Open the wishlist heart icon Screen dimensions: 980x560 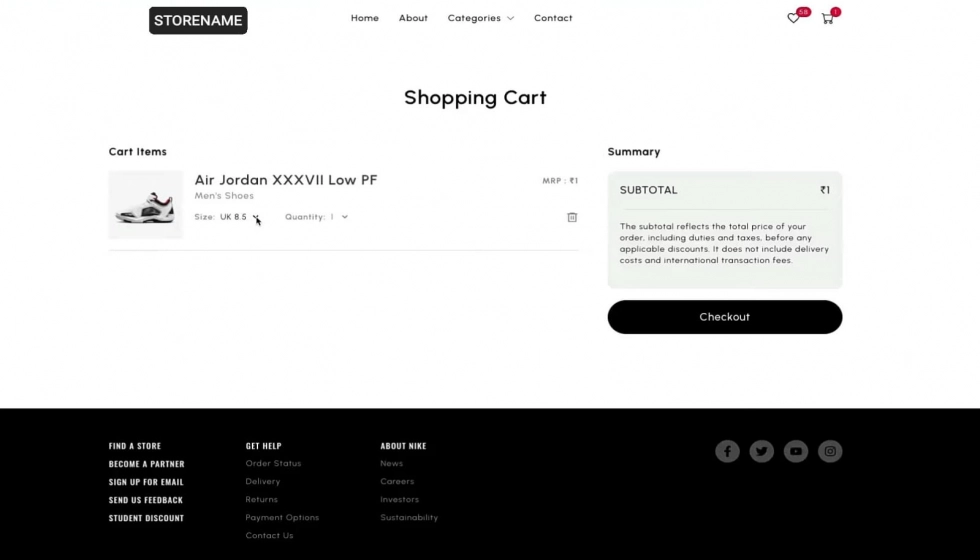tap(793, 18)
